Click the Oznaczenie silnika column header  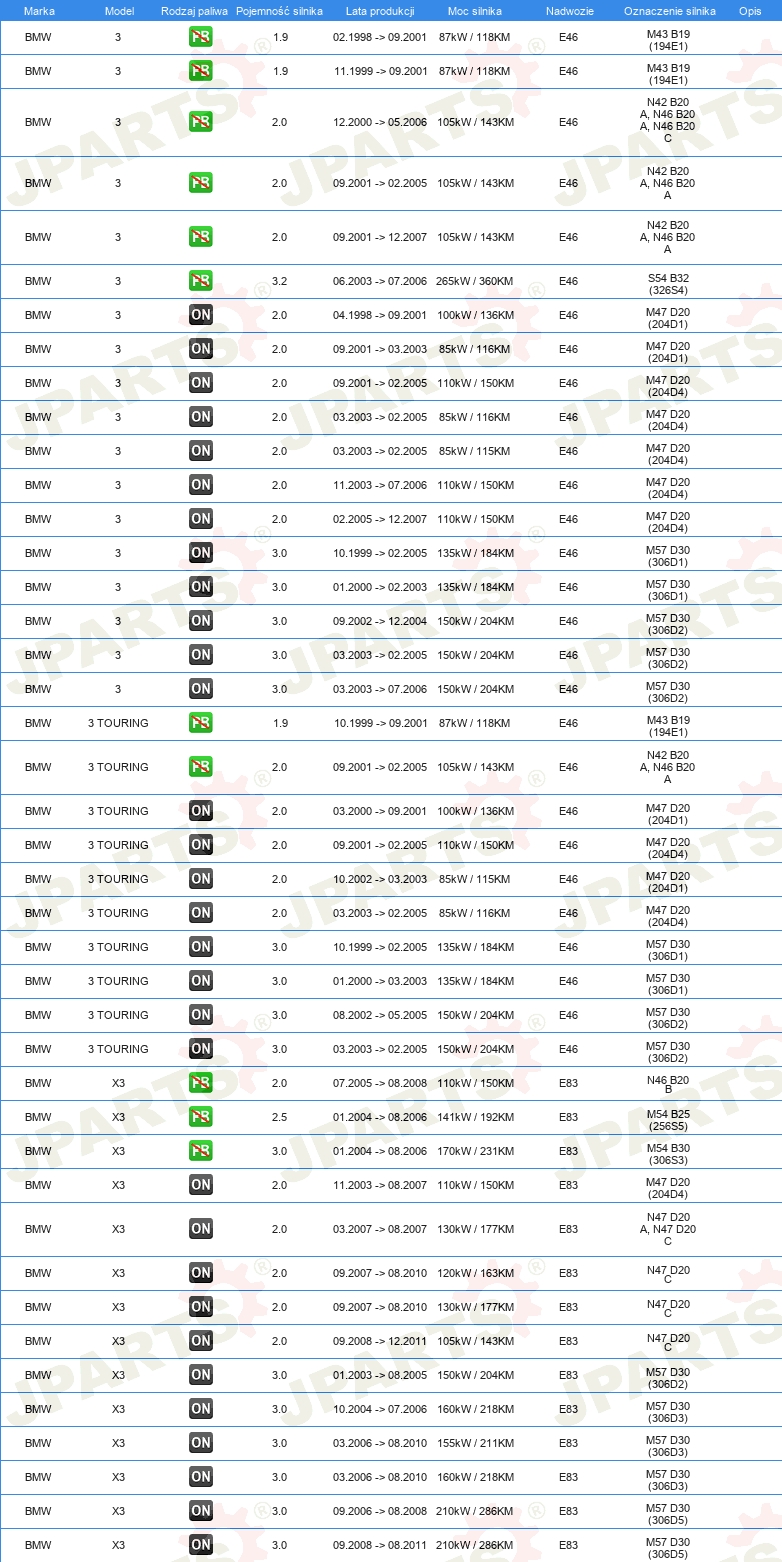pyautogui.click(x=668, y=10)
